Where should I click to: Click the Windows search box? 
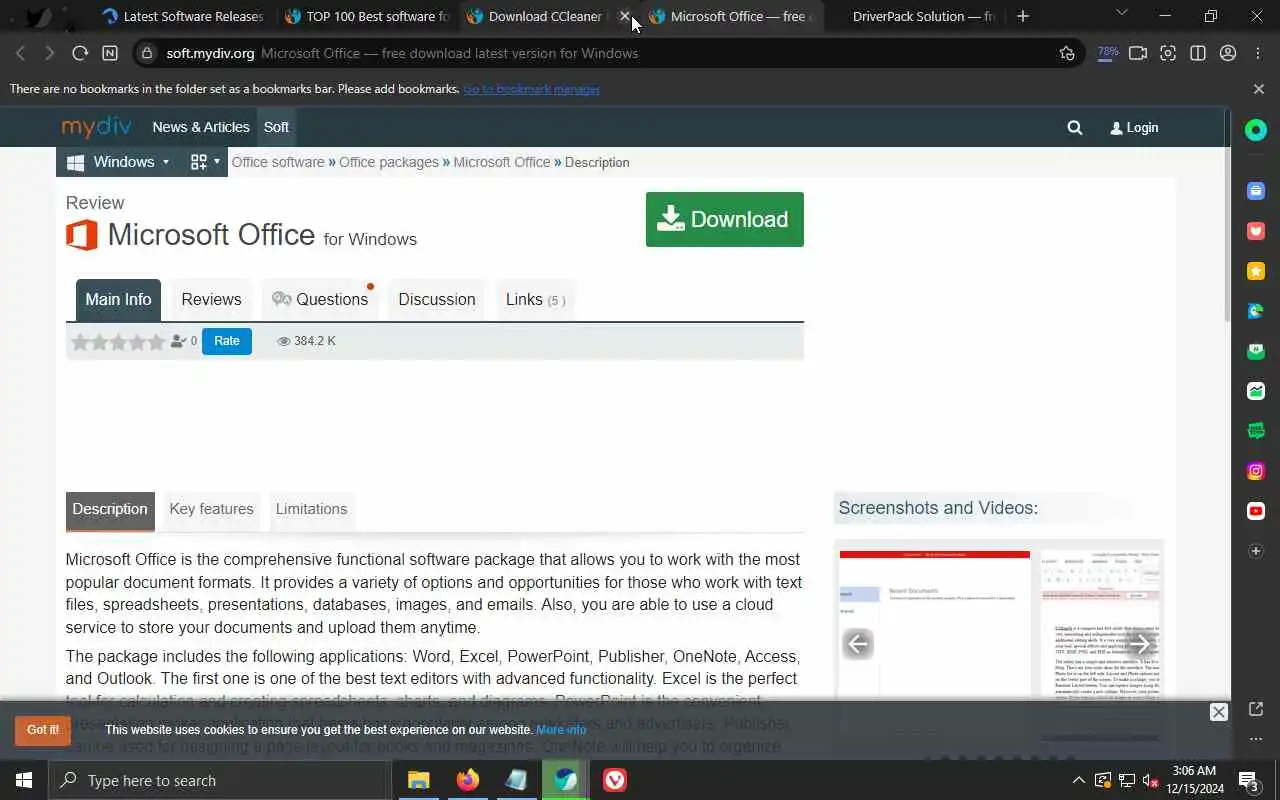[220, 780]
